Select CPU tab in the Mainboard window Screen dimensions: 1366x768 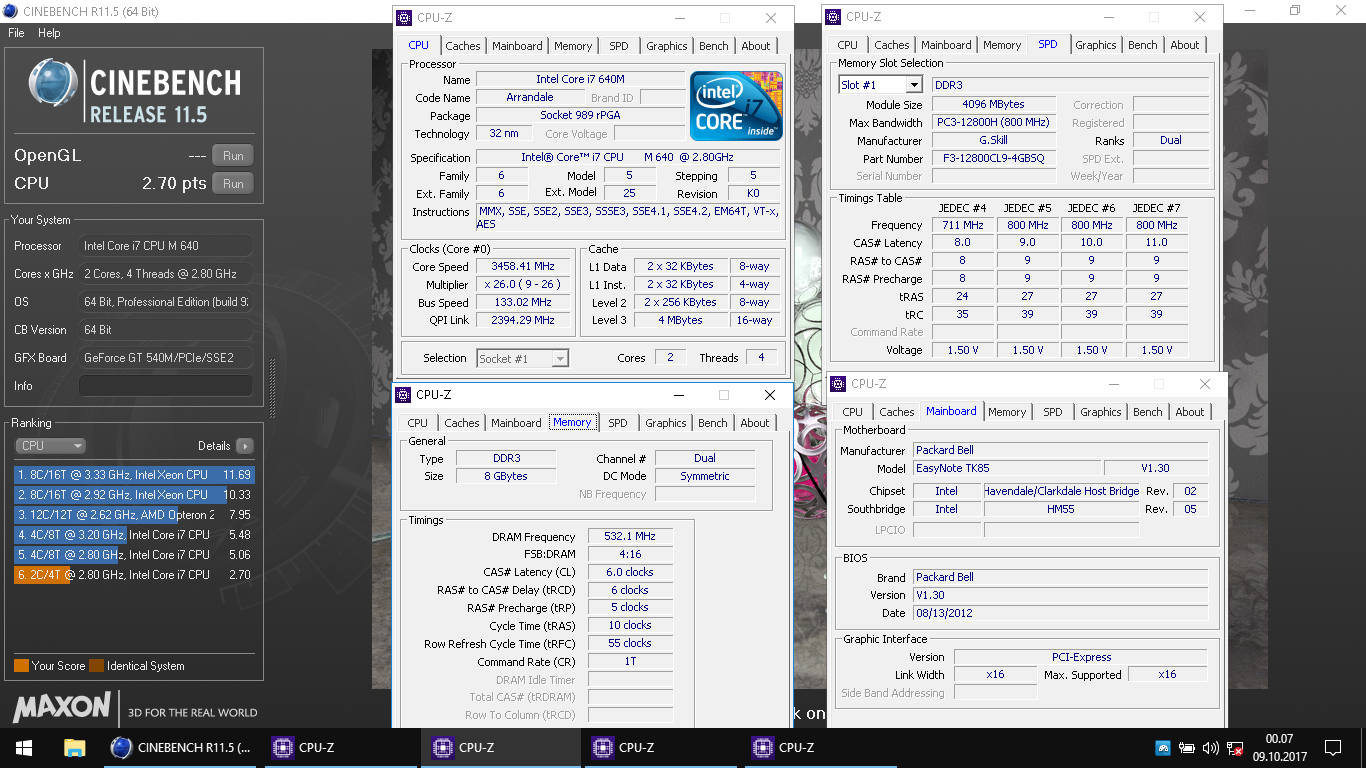point(853,412)
